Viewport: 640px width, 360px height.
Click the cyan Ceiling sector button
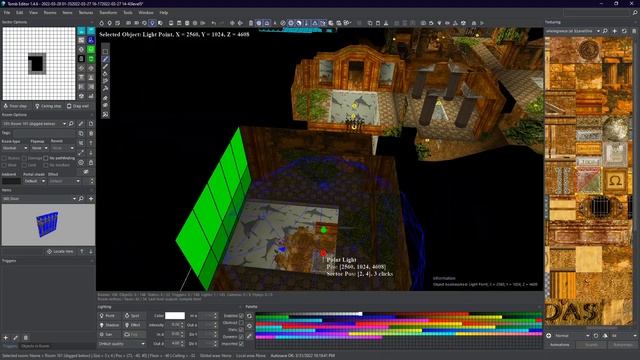click(x=91, y=31)
